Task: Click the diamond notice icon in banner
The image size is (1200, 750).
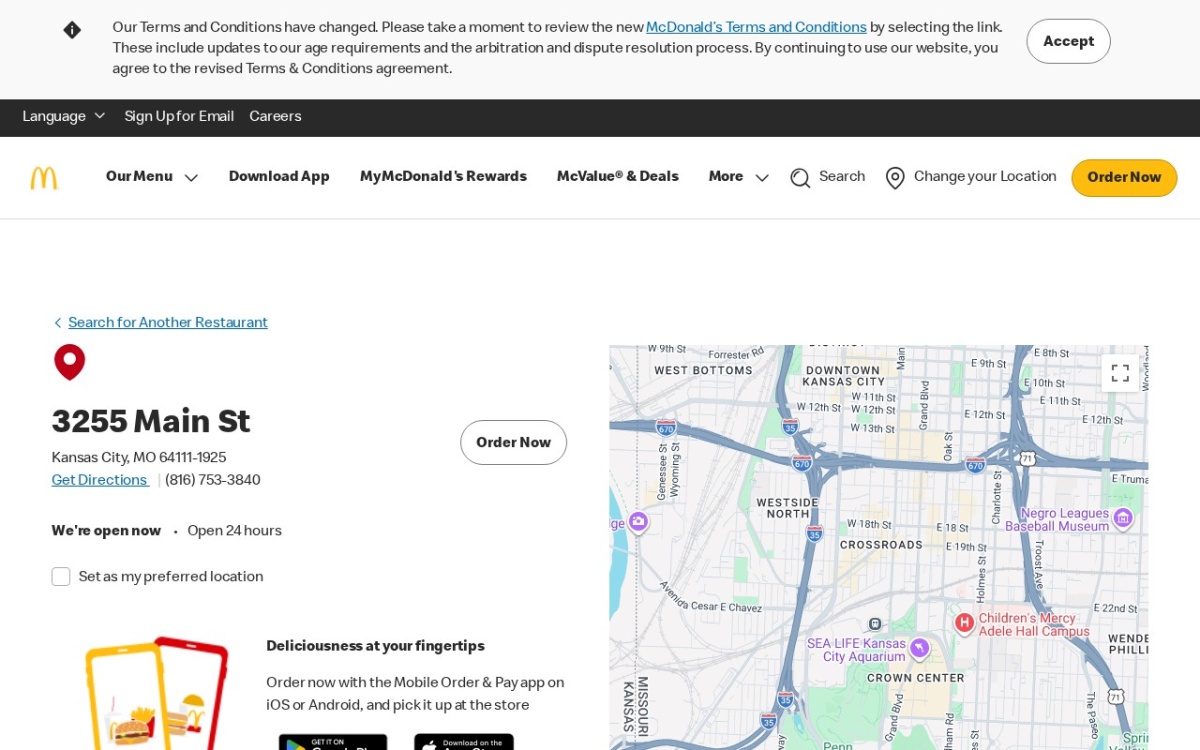Action: tap(72, 30)
